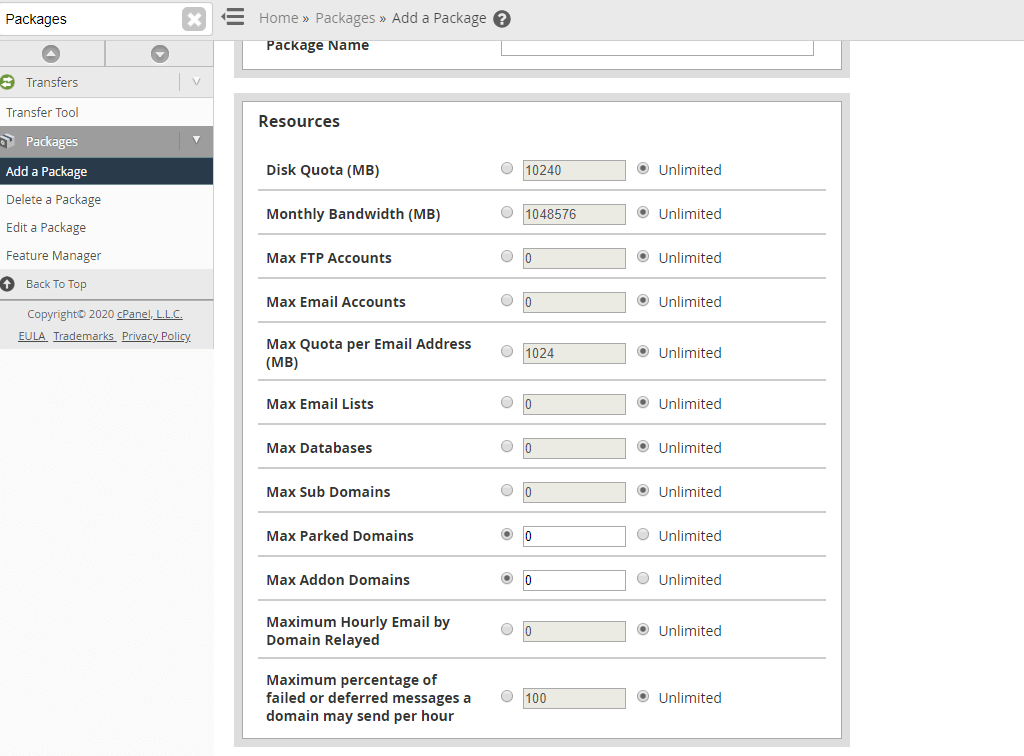Select custom radio for failed or deferred messages
Viewport: 1024px width, 756px height.
click(x=507, y=696)
